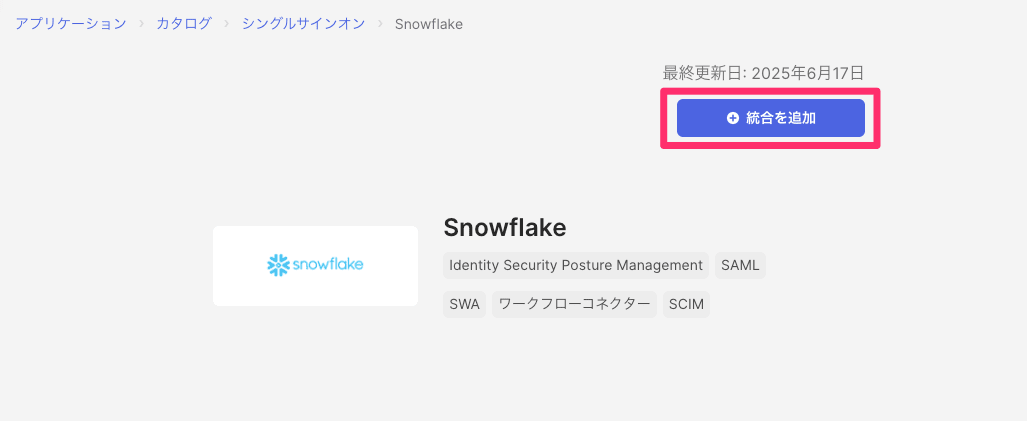Click the chevron after カタログ breadcrumb

(x=227, y=23)
